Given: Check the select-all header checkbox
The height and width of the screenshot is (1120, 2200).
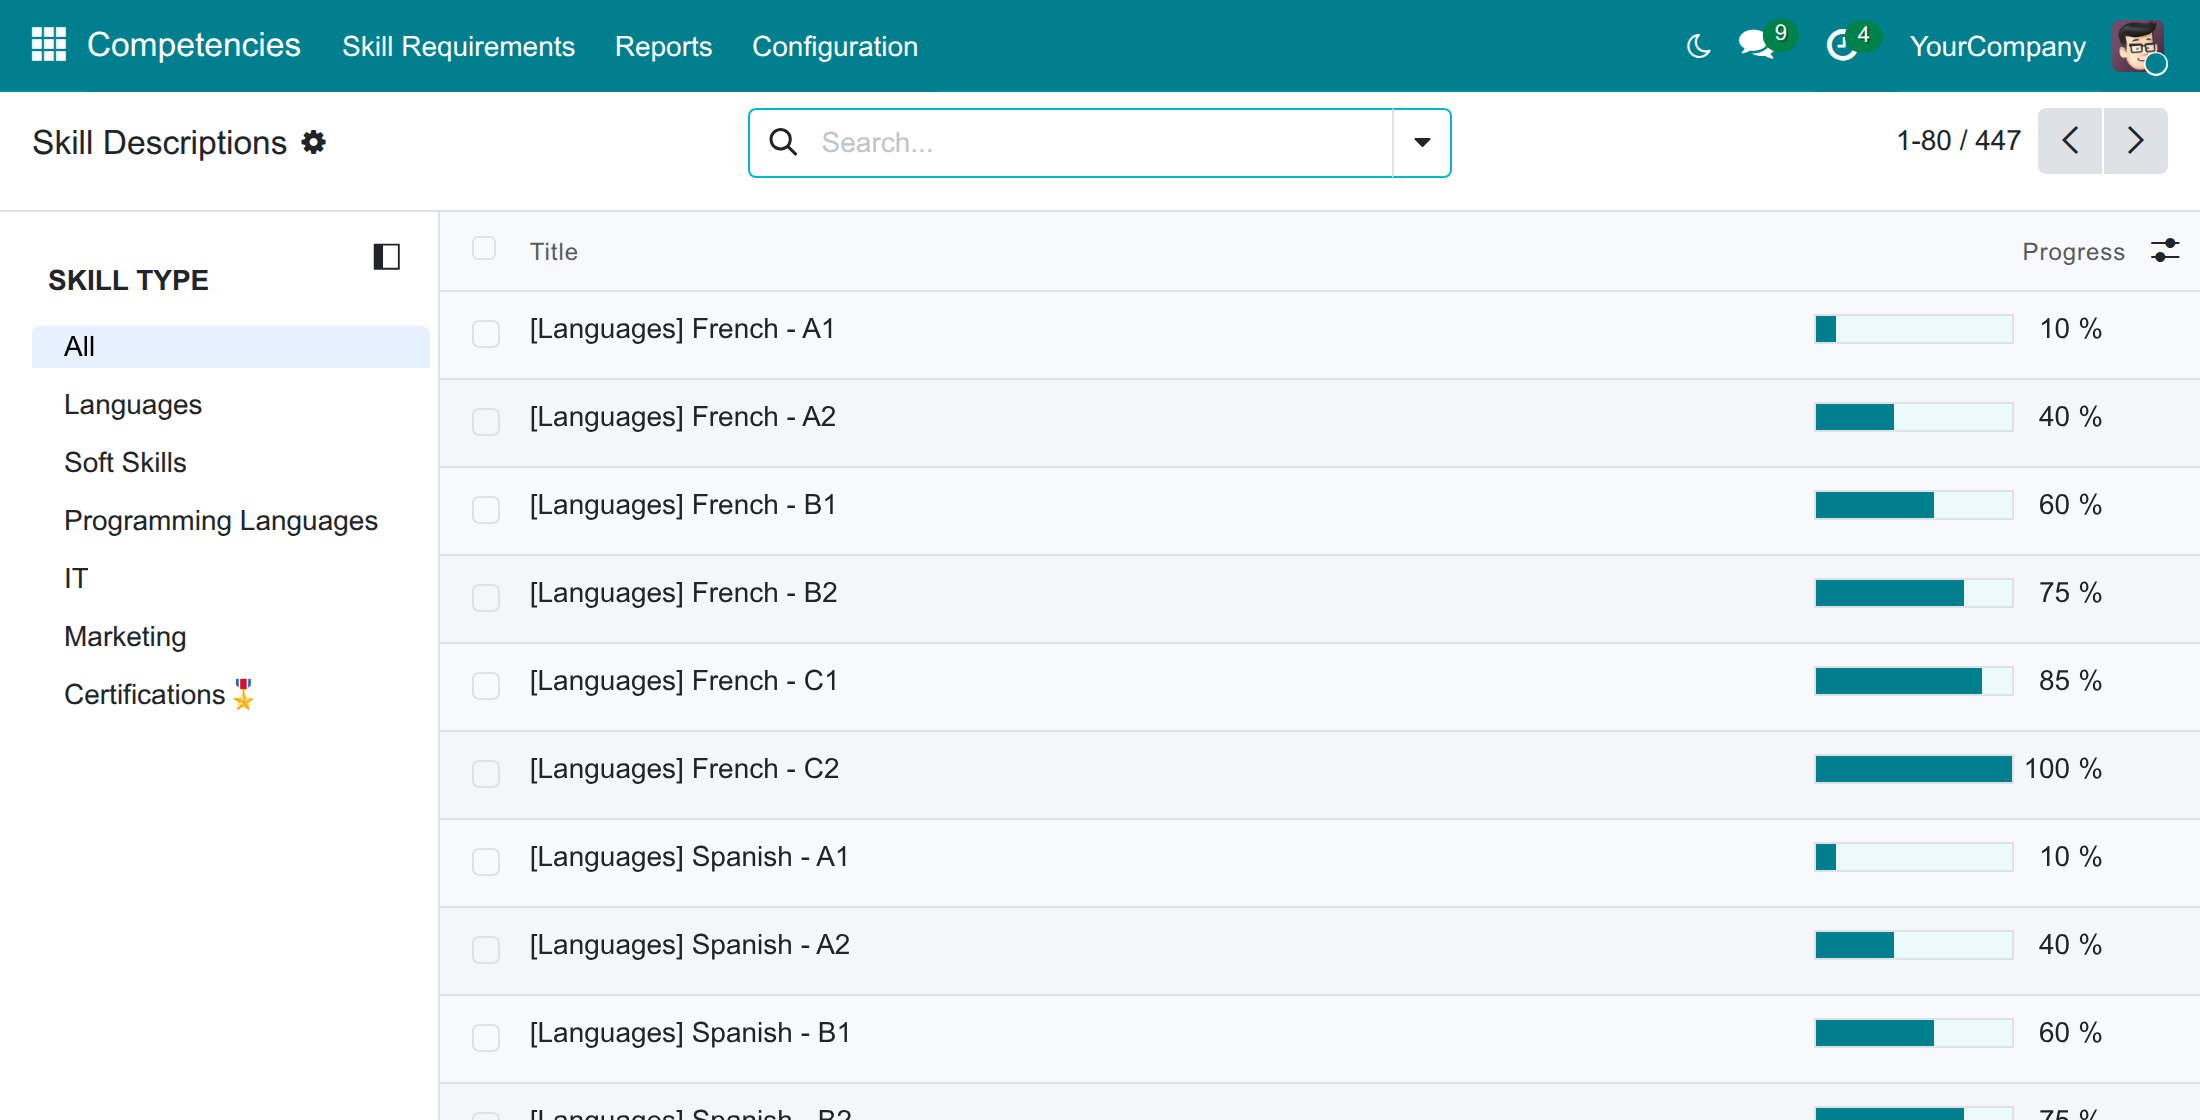Looking at the screenshot, I should [484, 248].
